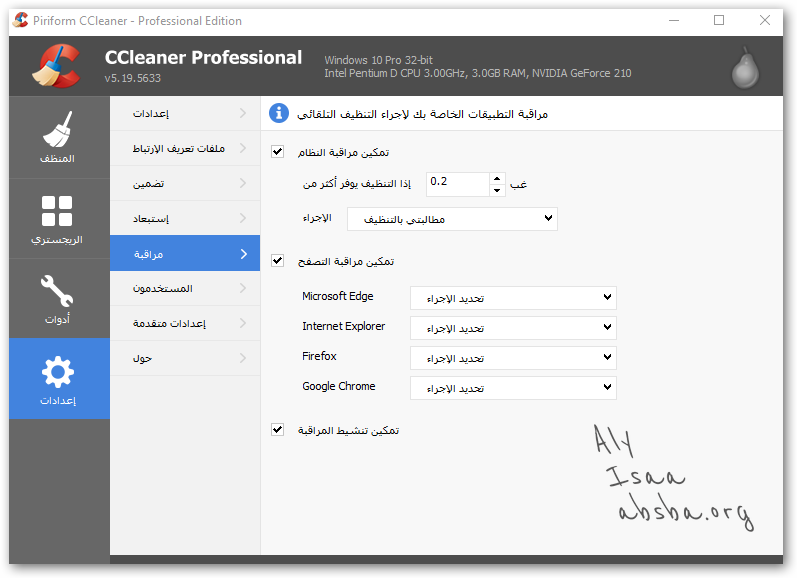This screenshot has height=578, width=797.
Task: Select the Settings (إعدادات) gear icon
Action: tap(58, 373)
